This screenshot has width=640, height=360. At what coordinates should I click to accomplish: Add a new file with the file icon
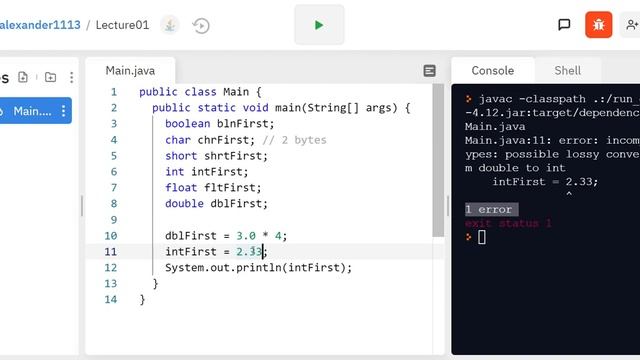[x=23, y=77]
